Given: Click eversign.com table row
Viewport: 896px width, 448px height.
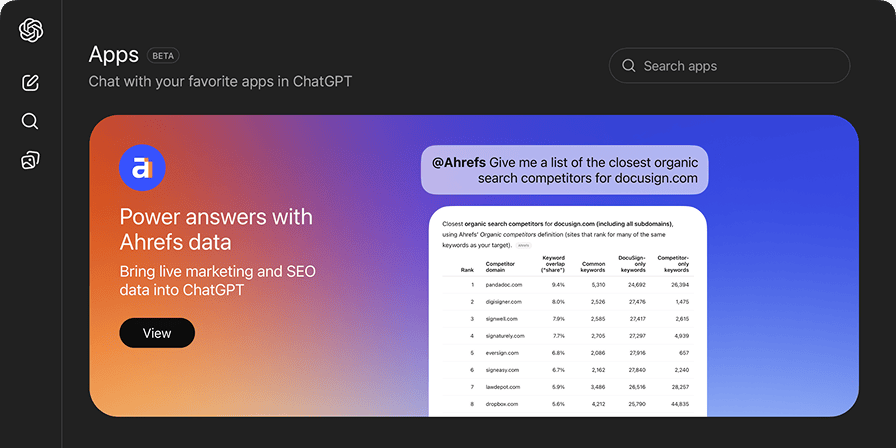Looking at the screenshot, I should click(567, 353).
